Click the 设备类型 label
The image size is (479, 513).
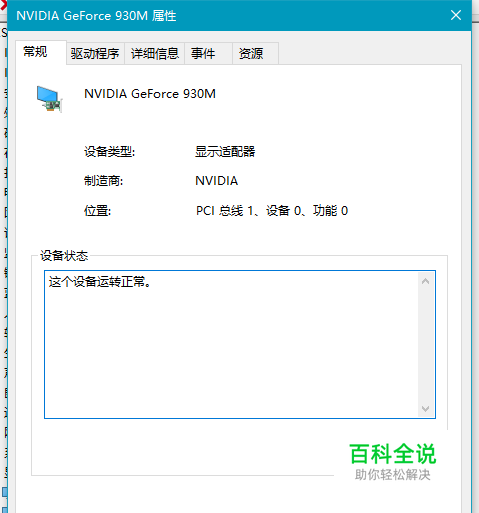point(110,152)
